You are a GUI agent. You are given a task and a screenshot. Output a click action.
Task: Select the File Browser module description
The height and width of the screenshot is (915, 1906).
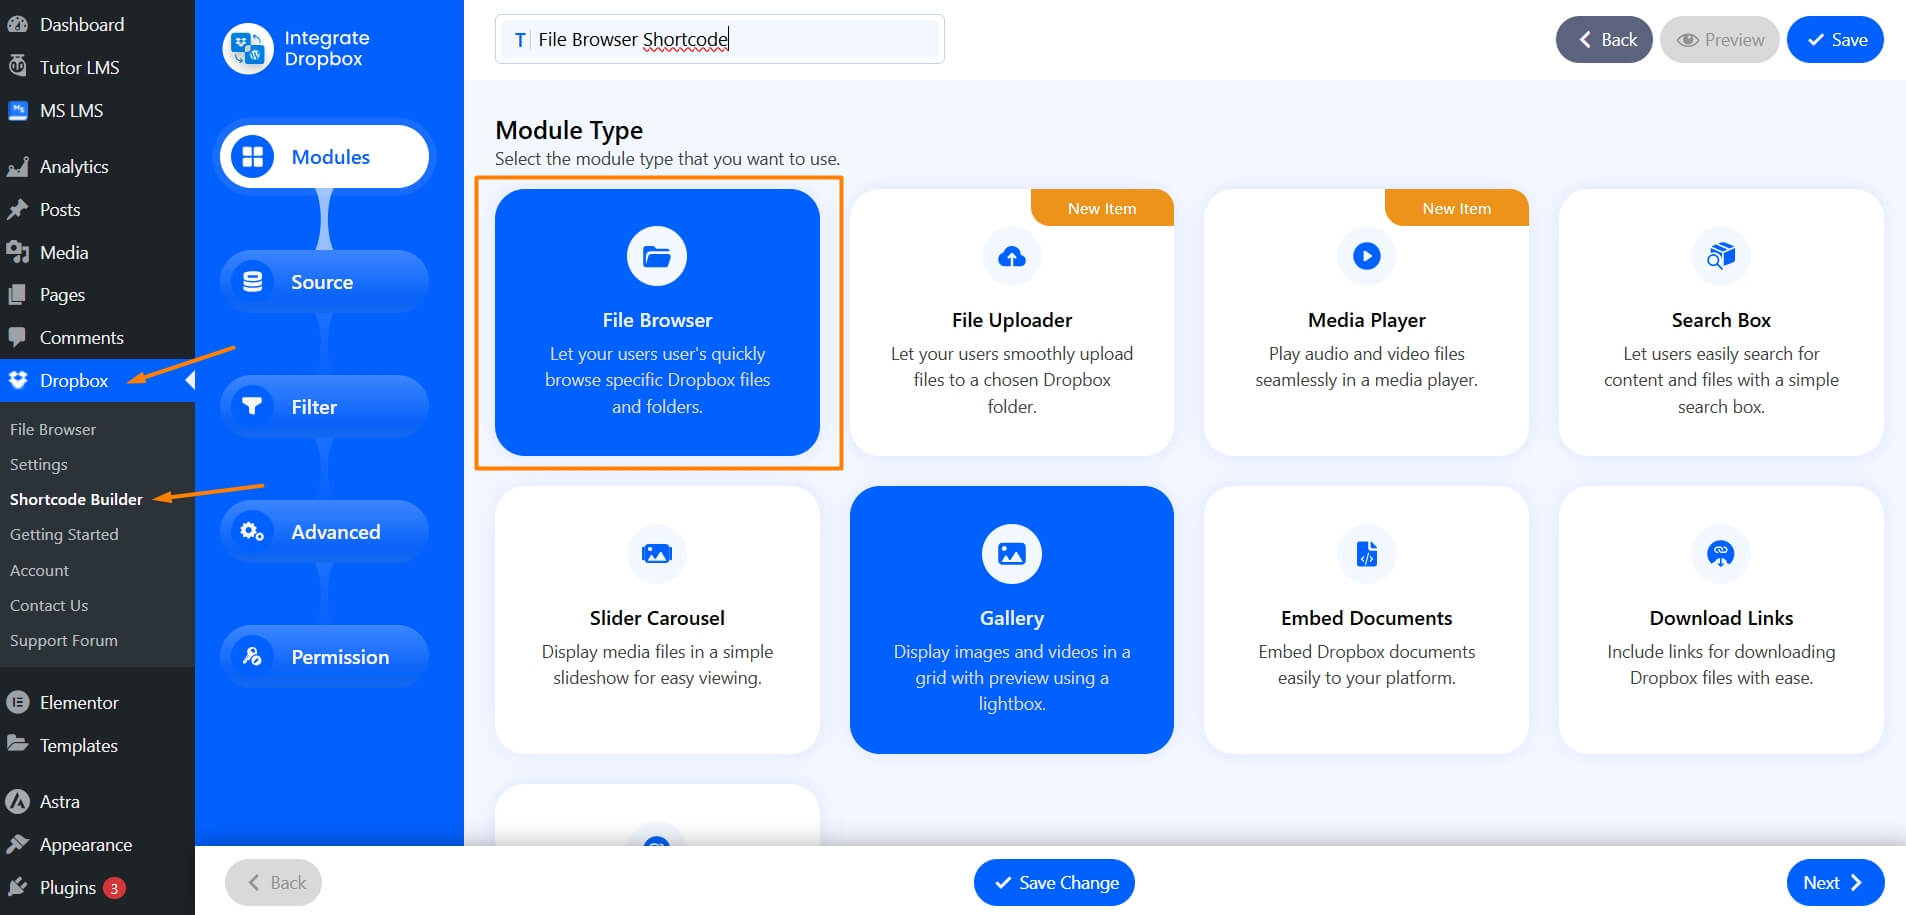tap(657, 380)
